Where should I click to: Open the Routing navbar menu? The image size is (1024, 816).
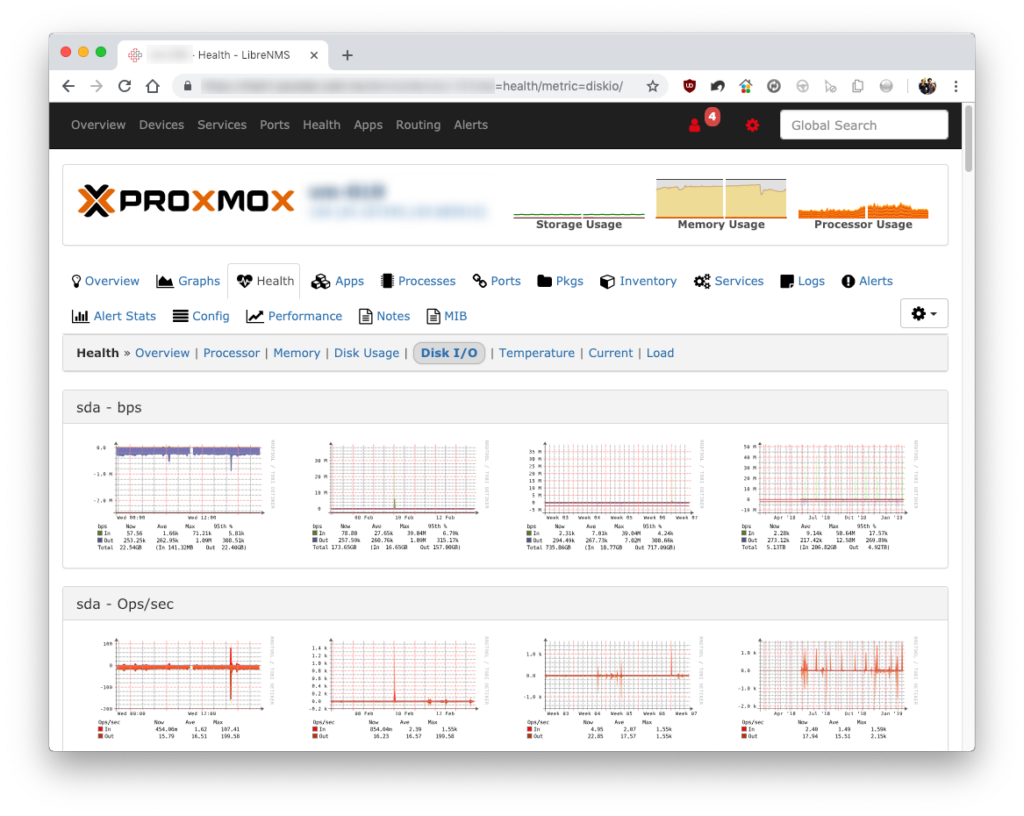tap(418, 125)
